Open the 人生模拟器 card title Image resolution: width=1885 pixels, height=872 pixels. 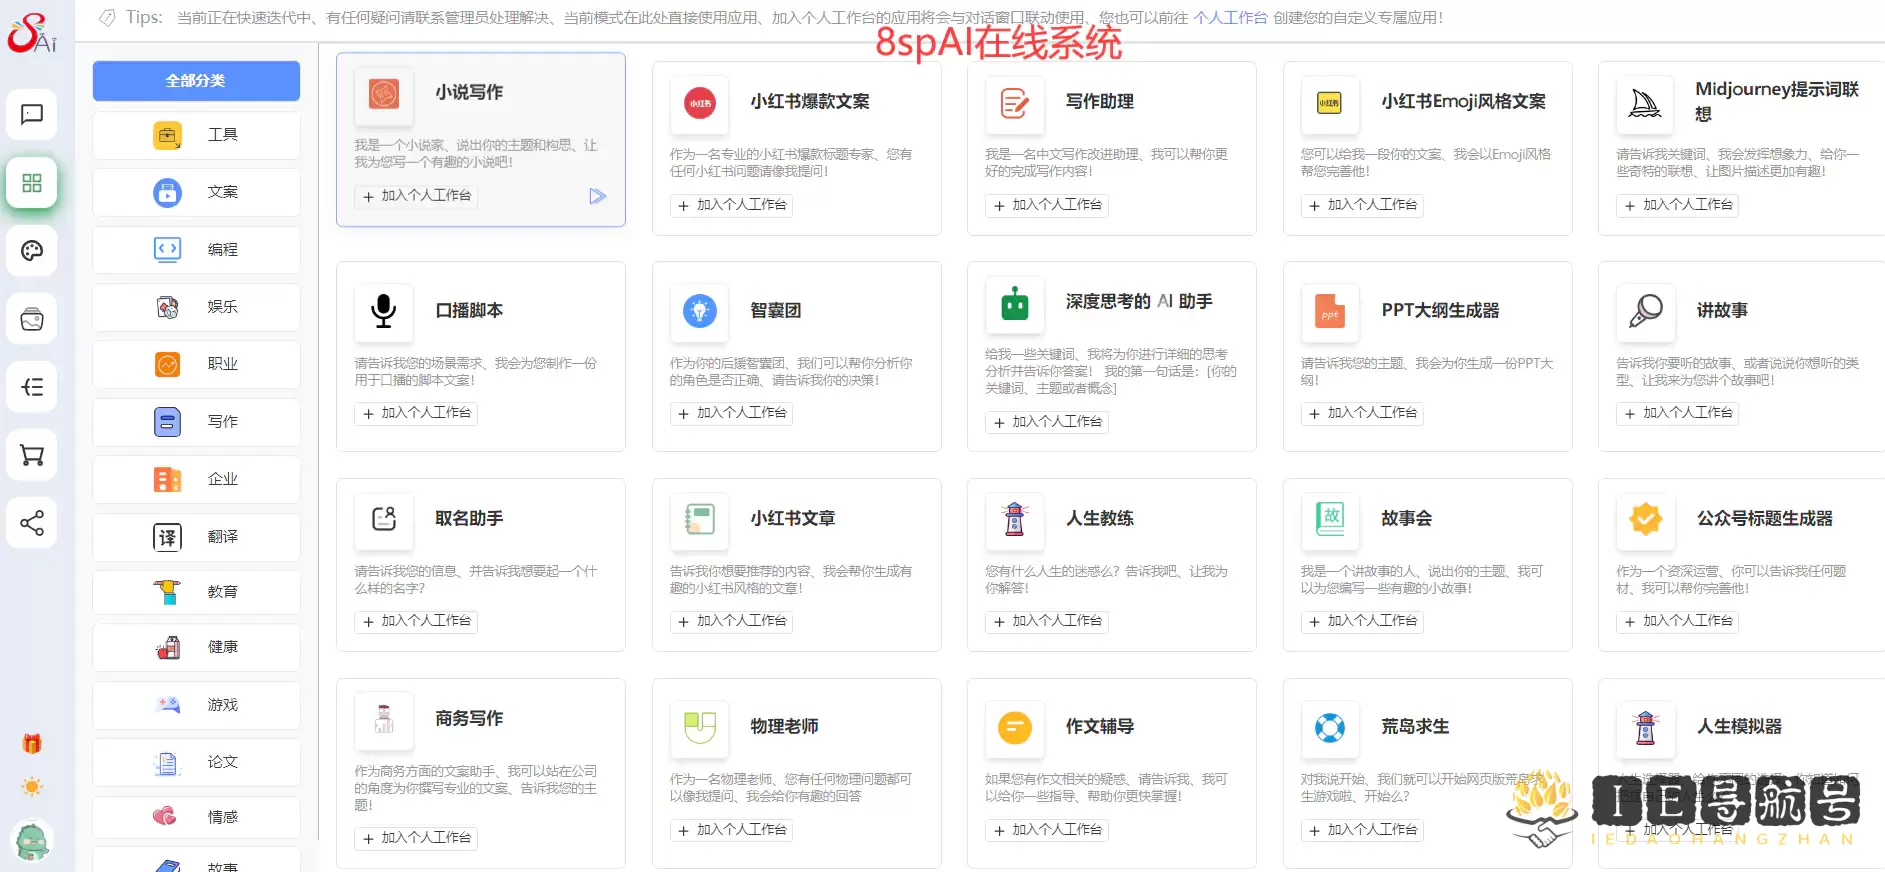1740,727
